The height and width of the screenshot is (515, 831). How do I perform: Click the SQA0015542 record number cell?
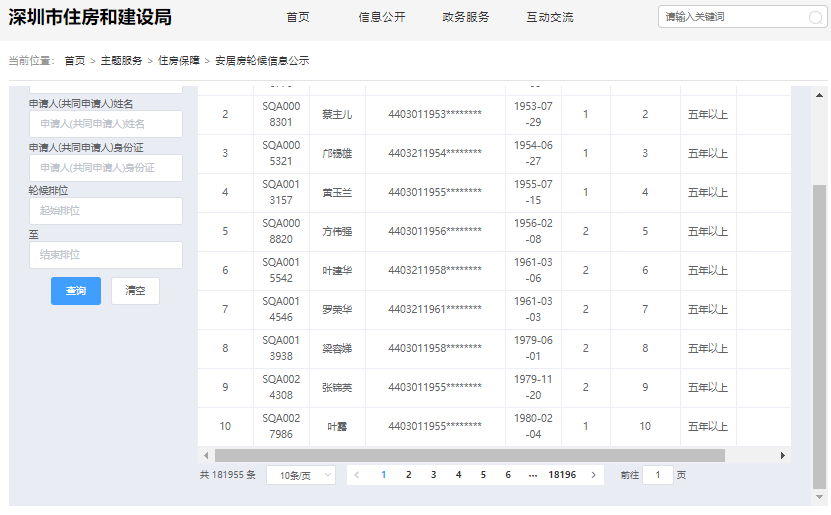(x=281, y=270)
